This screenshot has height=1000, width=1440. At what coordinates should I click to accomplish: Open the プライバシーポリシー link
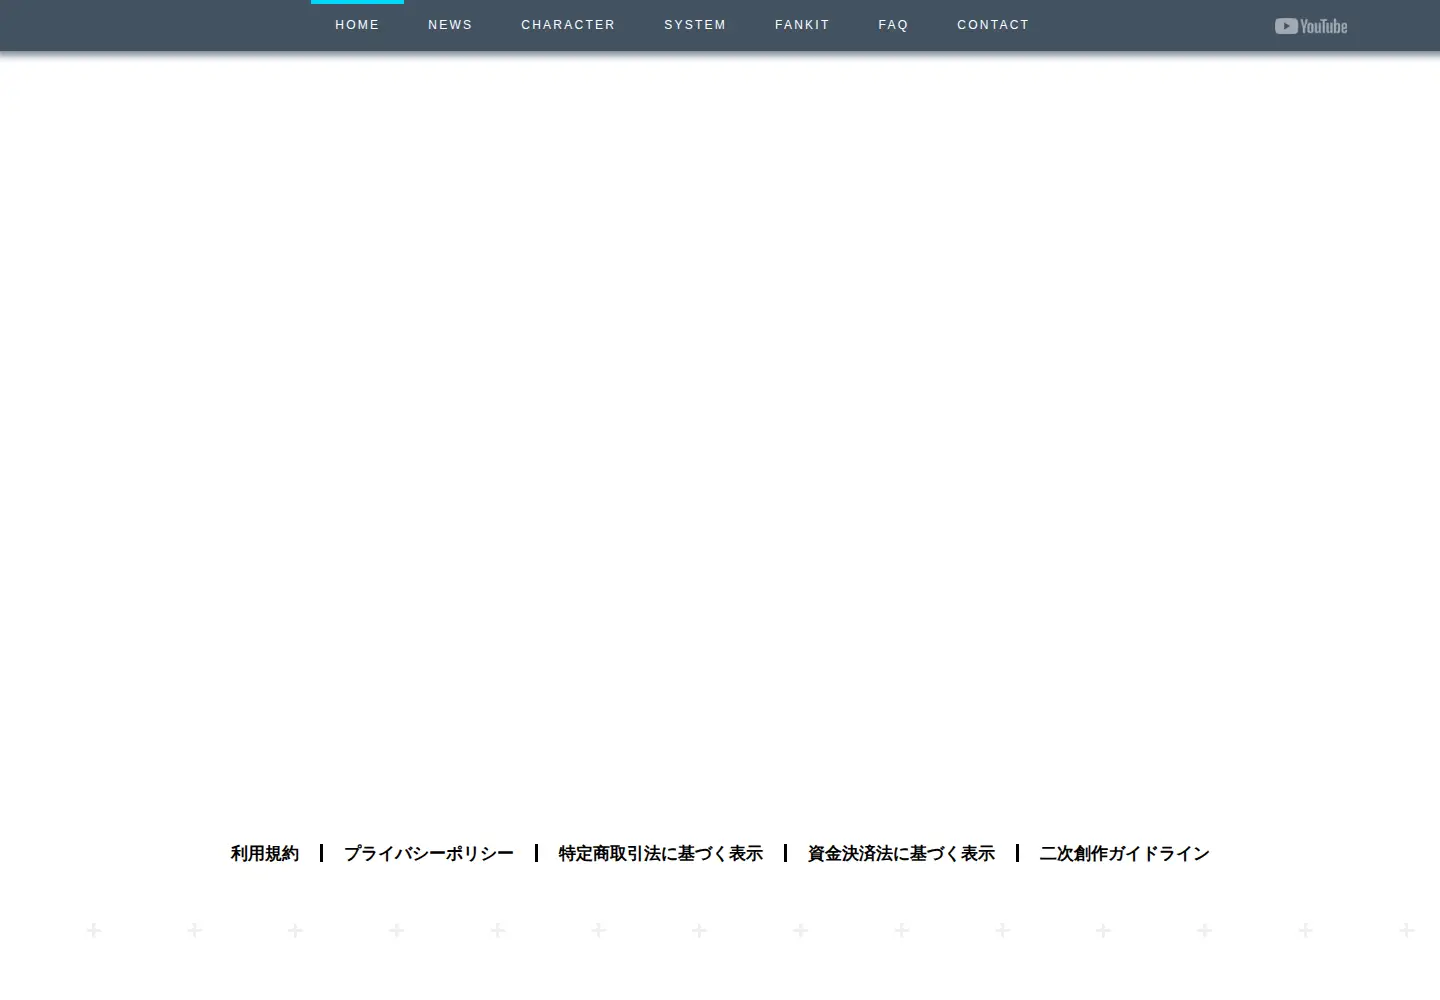click(x=429, y=853)
